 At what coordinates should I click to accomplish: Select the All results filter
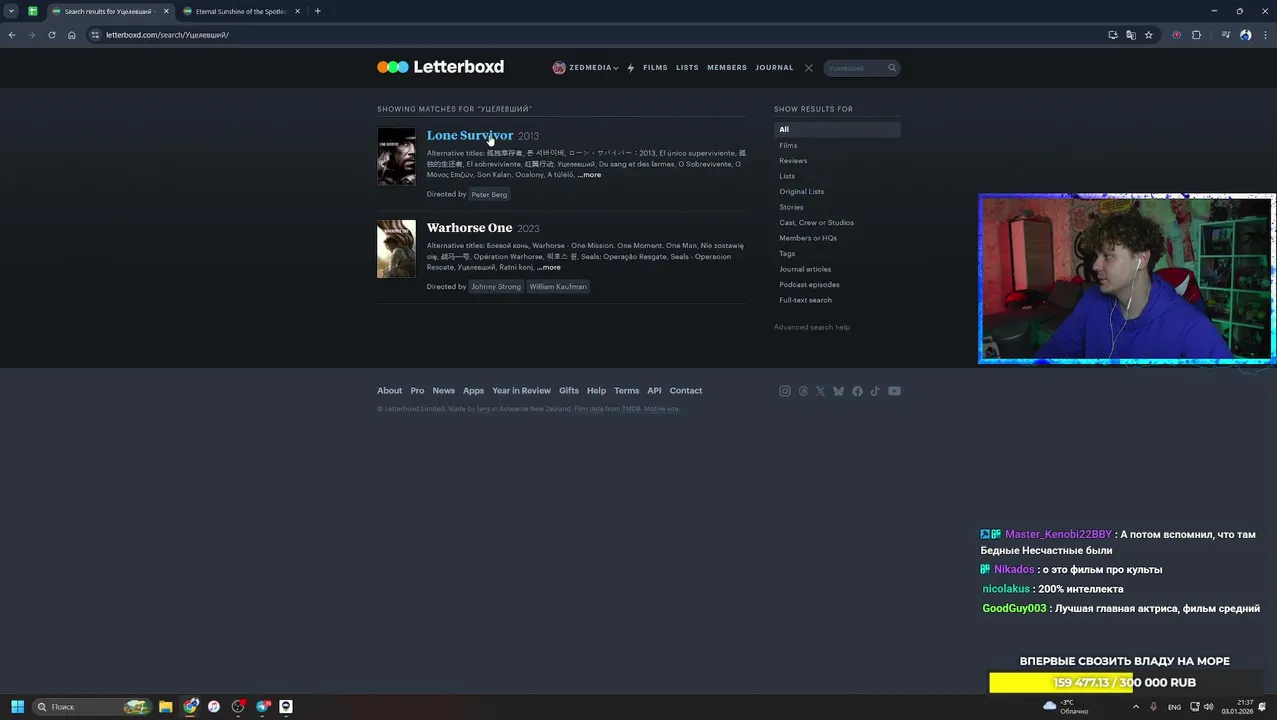pos(837,129)
